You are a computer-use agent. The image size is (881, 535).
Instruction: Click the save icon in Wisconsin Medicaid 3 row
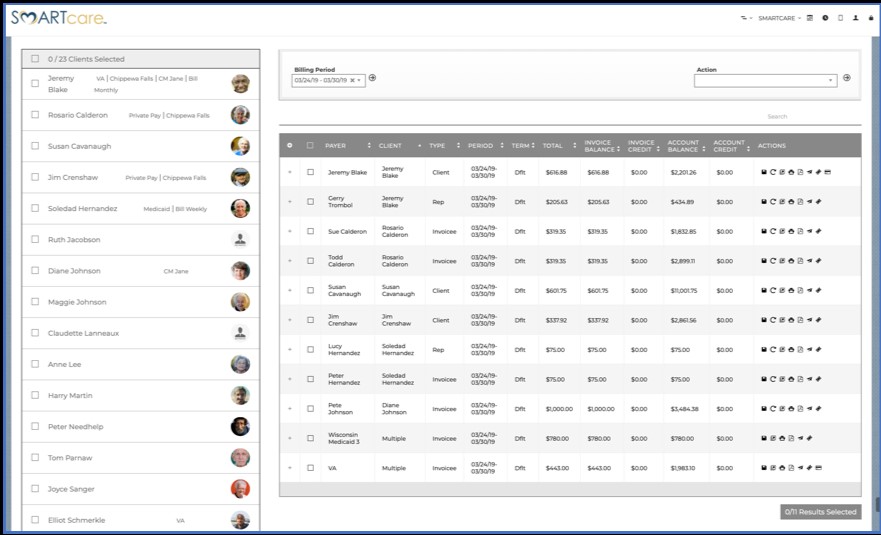[x=764, y=438]
